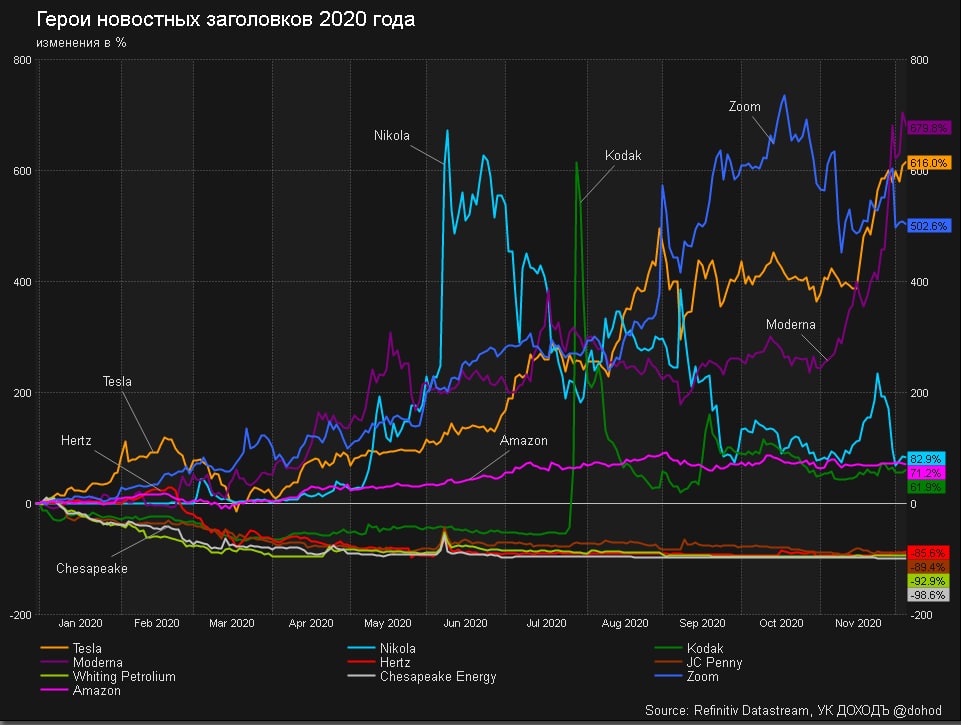
Task: Click the left-axis '-200' label
Action: pos(20,615)
